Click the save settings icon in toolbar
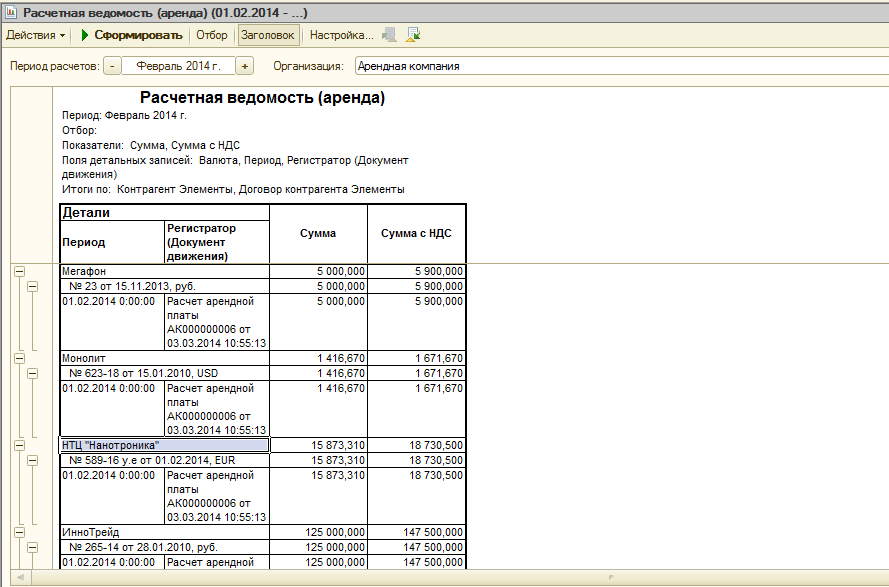Screen dimensions: 889x587 coord(414,35)
